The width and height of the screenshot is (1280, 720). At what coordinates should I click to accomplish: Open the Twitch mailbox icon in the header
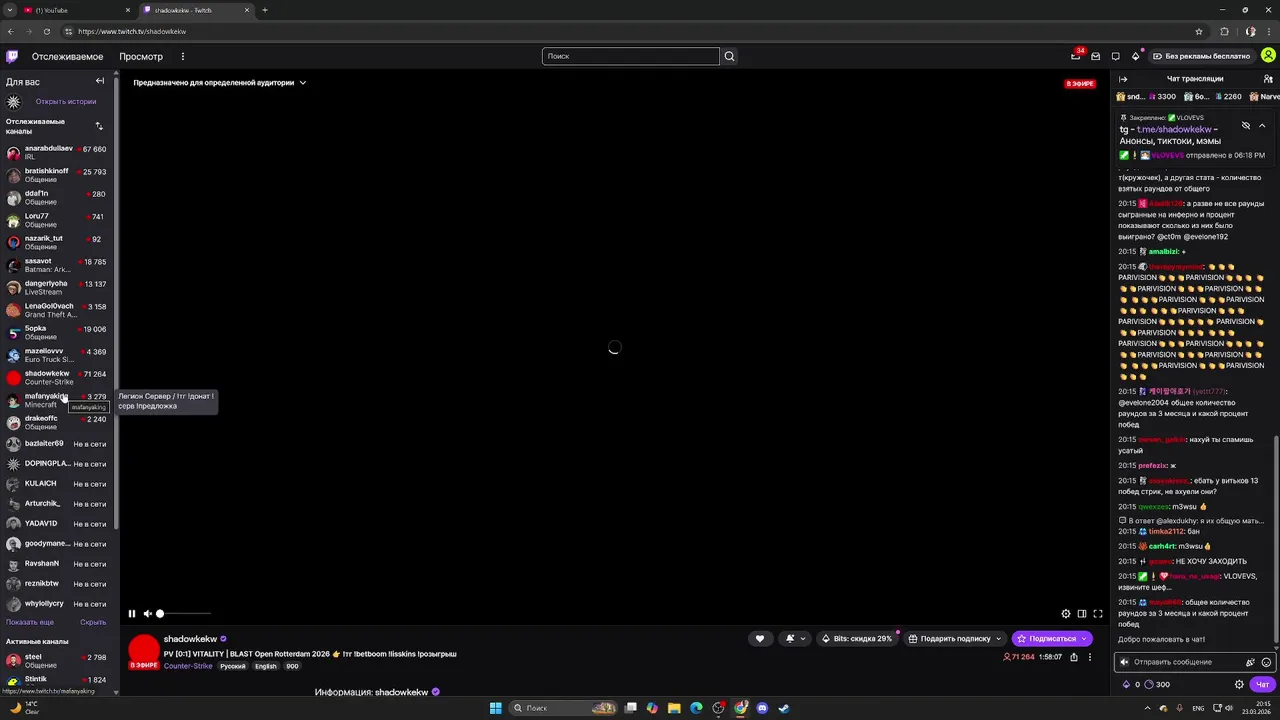click(x=1095, y=56)
